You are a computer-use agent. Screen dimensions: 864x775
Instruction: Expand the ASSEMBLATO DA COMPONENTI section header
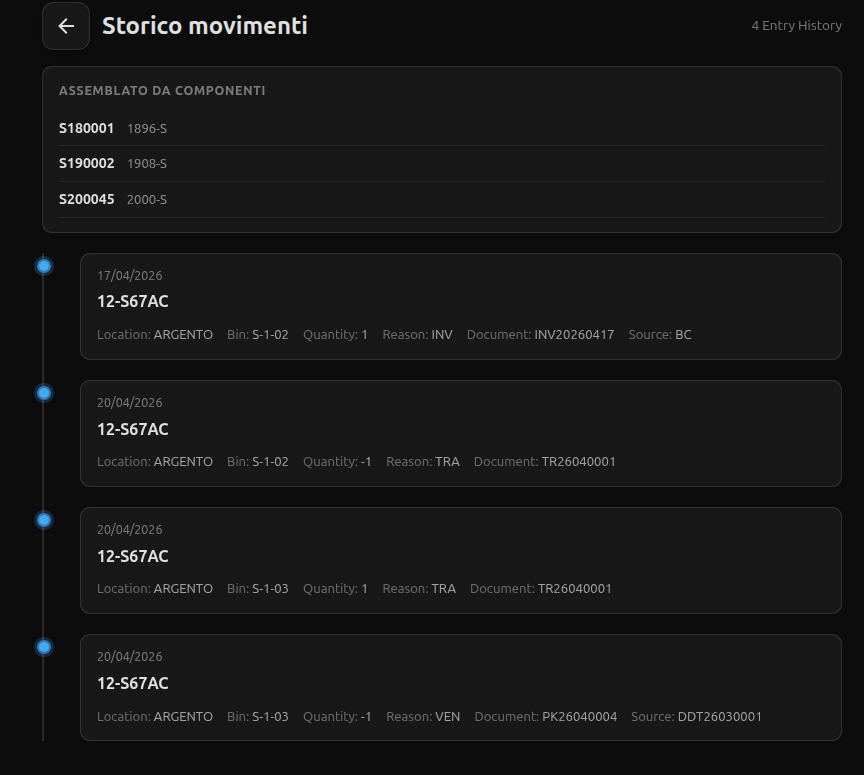point(162,90)
